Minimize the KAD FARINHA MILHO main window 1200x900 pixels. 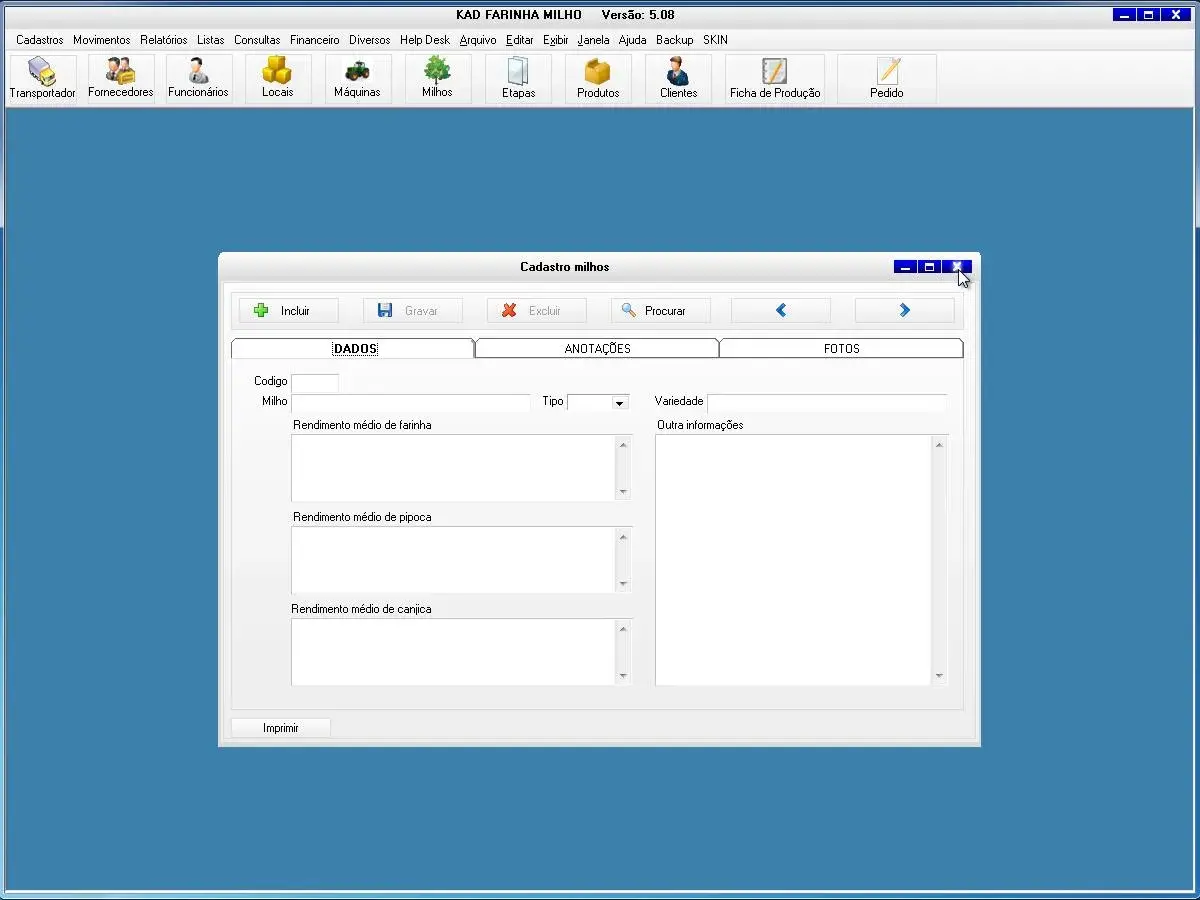(1125, 15)
